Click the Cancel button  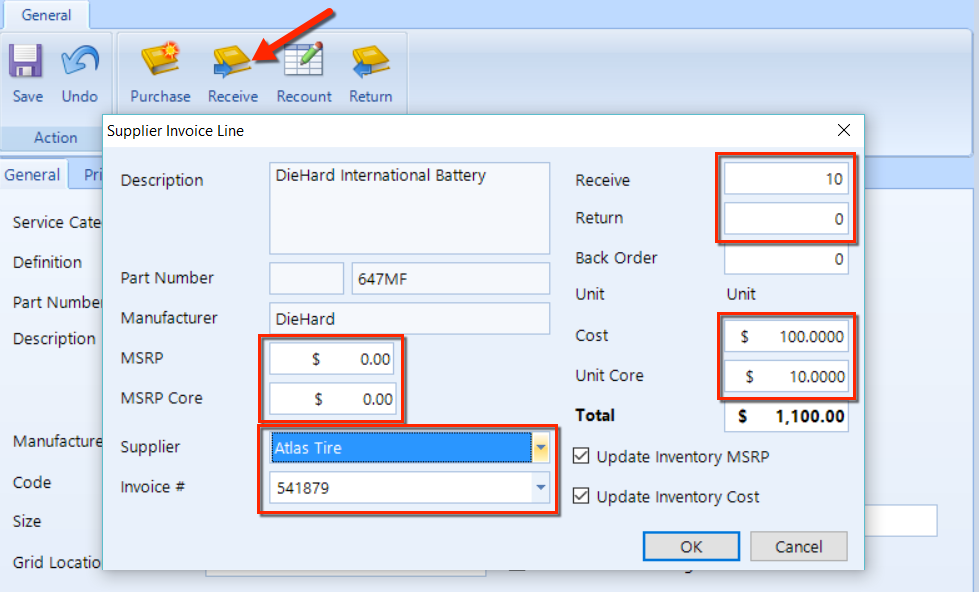pyautogui.click(x=798, y=547)
